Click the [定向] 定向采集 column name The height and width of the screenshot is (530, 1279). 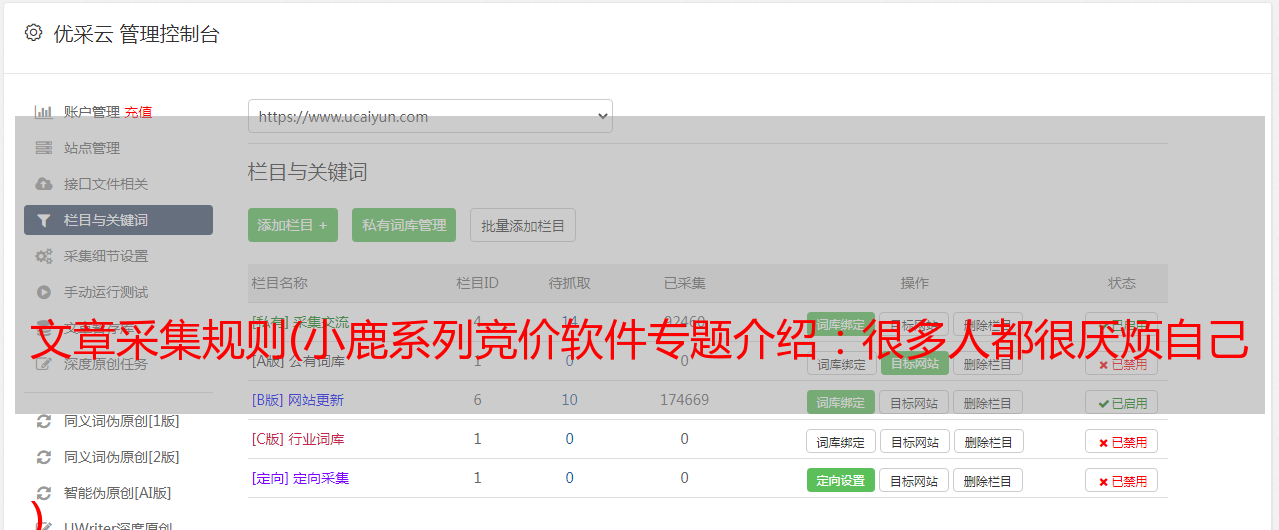(x=301, y=478)
